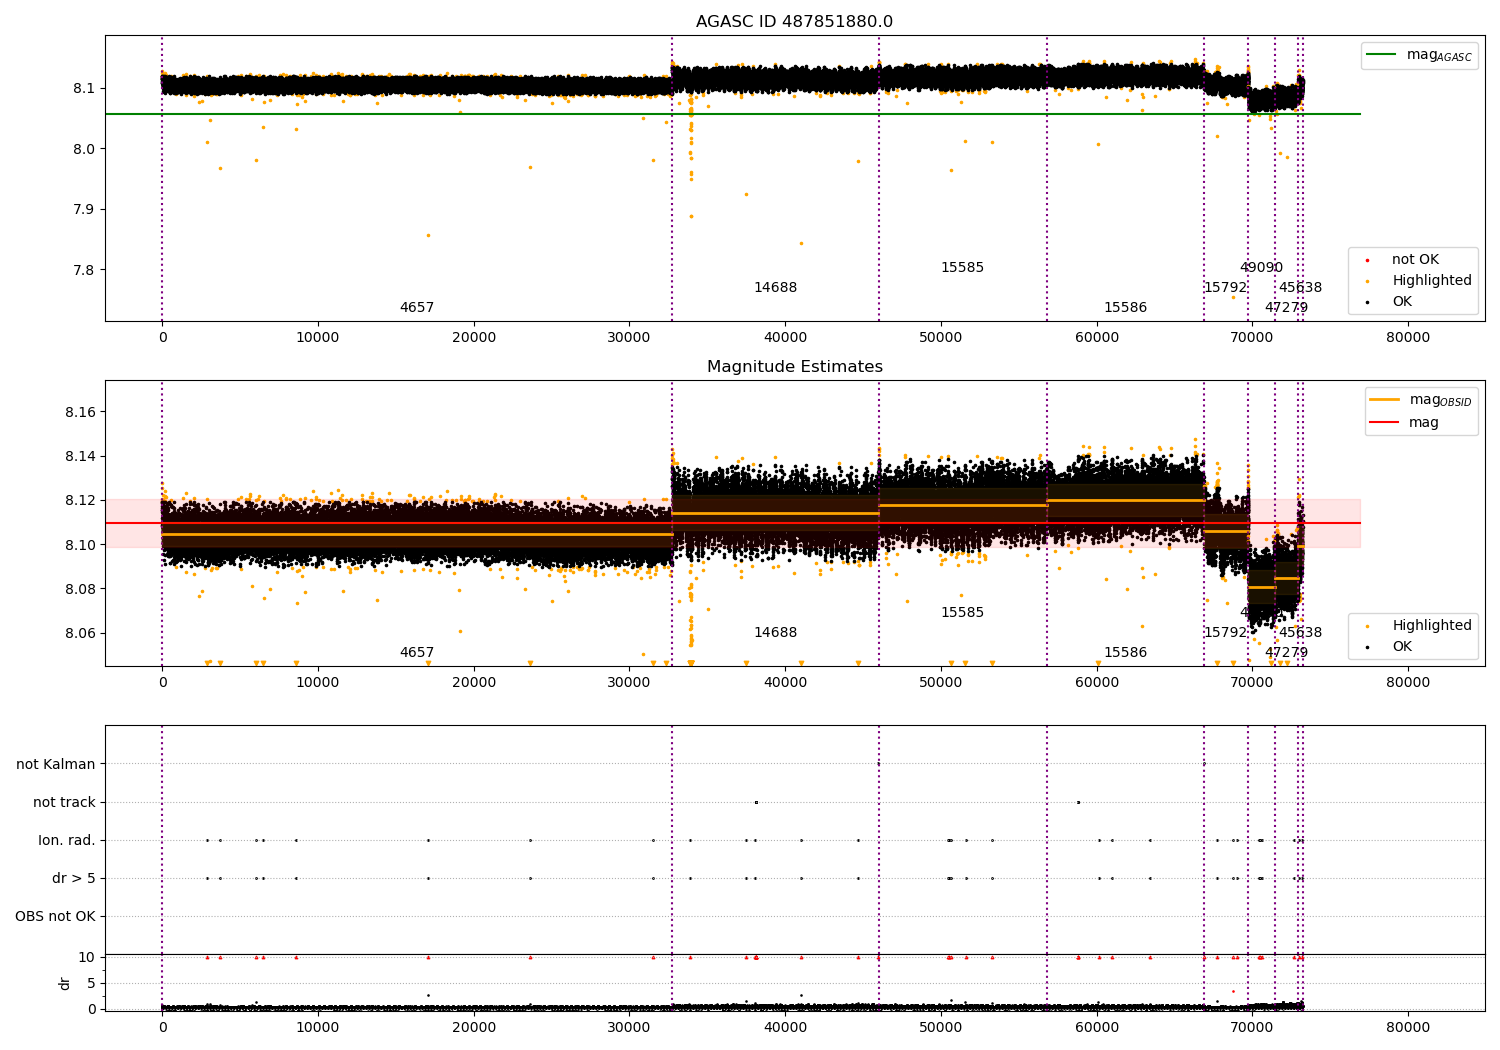This screenshot has height=1050, width=1500.
Task: Click the "OBS not OK" axis label
Action: pyautogui.click(x=56, y=916)
